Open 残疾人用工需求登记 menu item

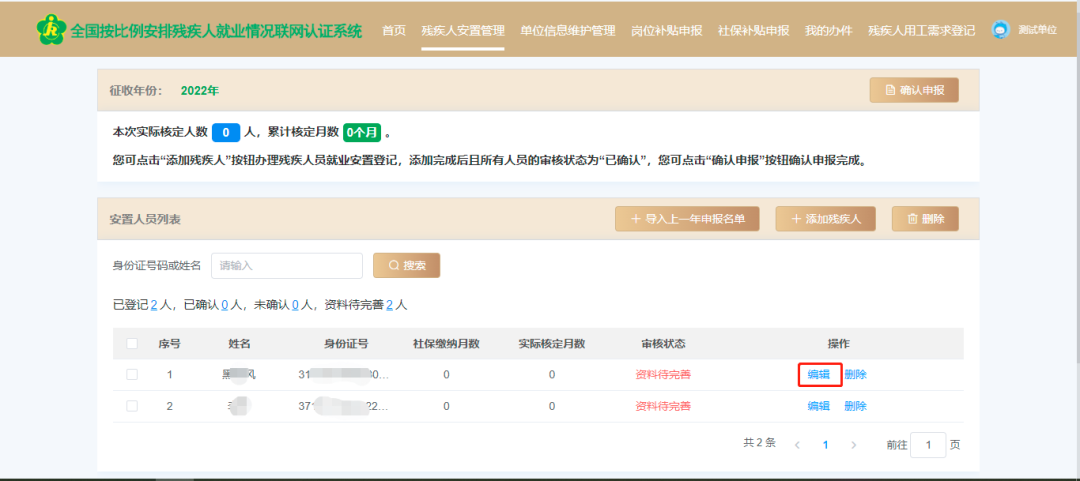point(922,31)
